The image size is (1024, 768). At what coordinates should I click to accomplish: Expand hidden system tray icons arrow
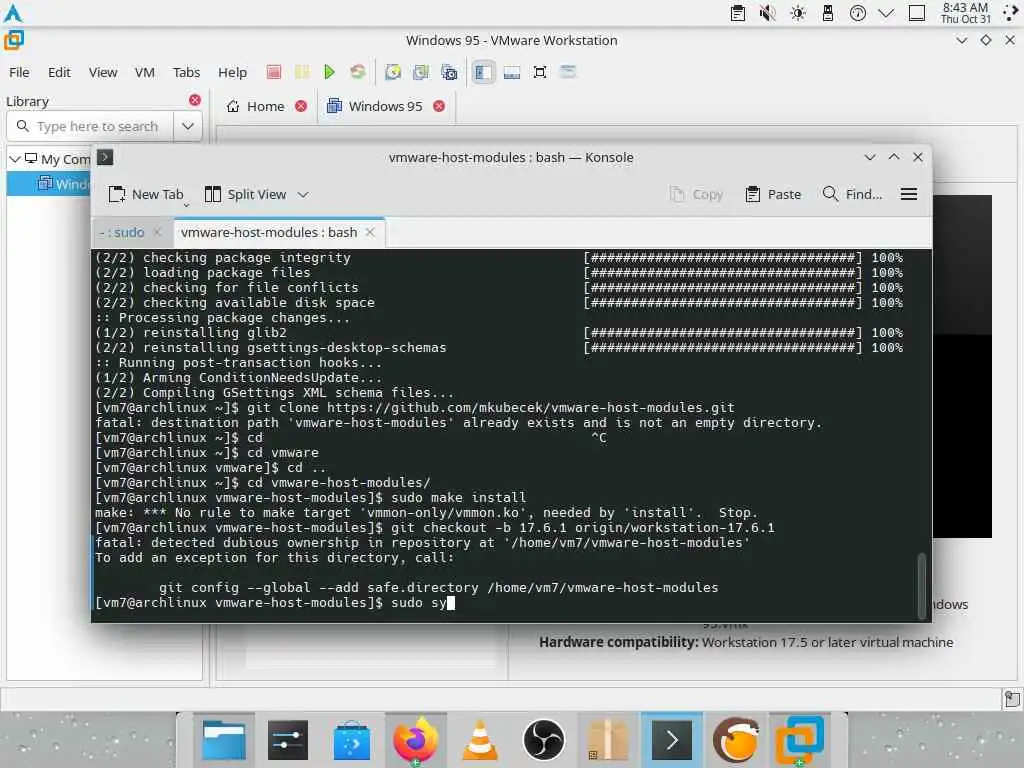(x=886, y=13)
